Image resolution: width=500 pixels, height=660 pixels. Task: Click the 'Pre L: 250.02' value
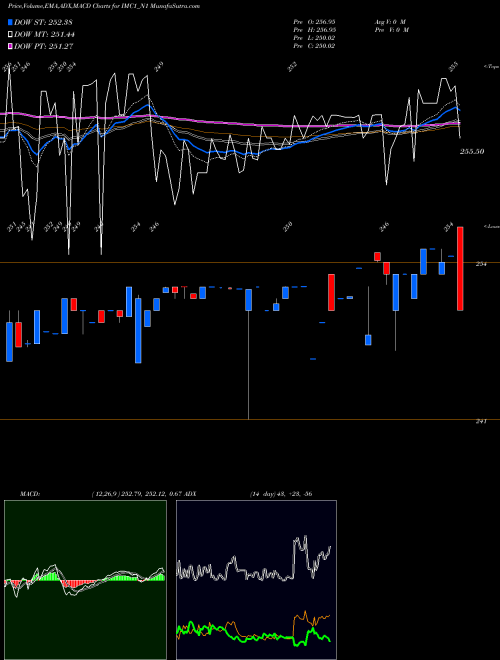click(x=314, y=38)
